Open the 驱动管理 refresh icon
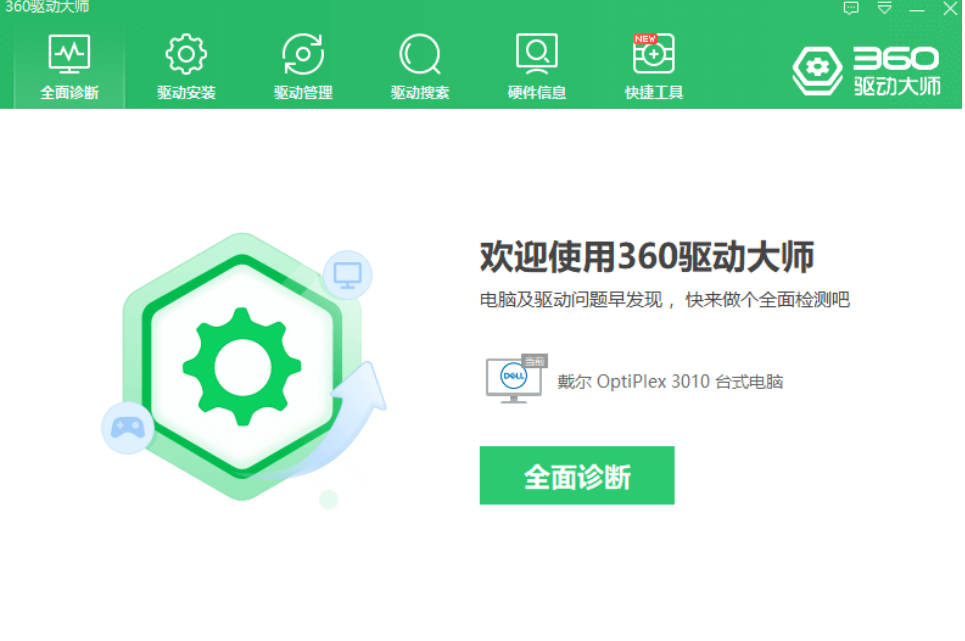 (301, 51)
